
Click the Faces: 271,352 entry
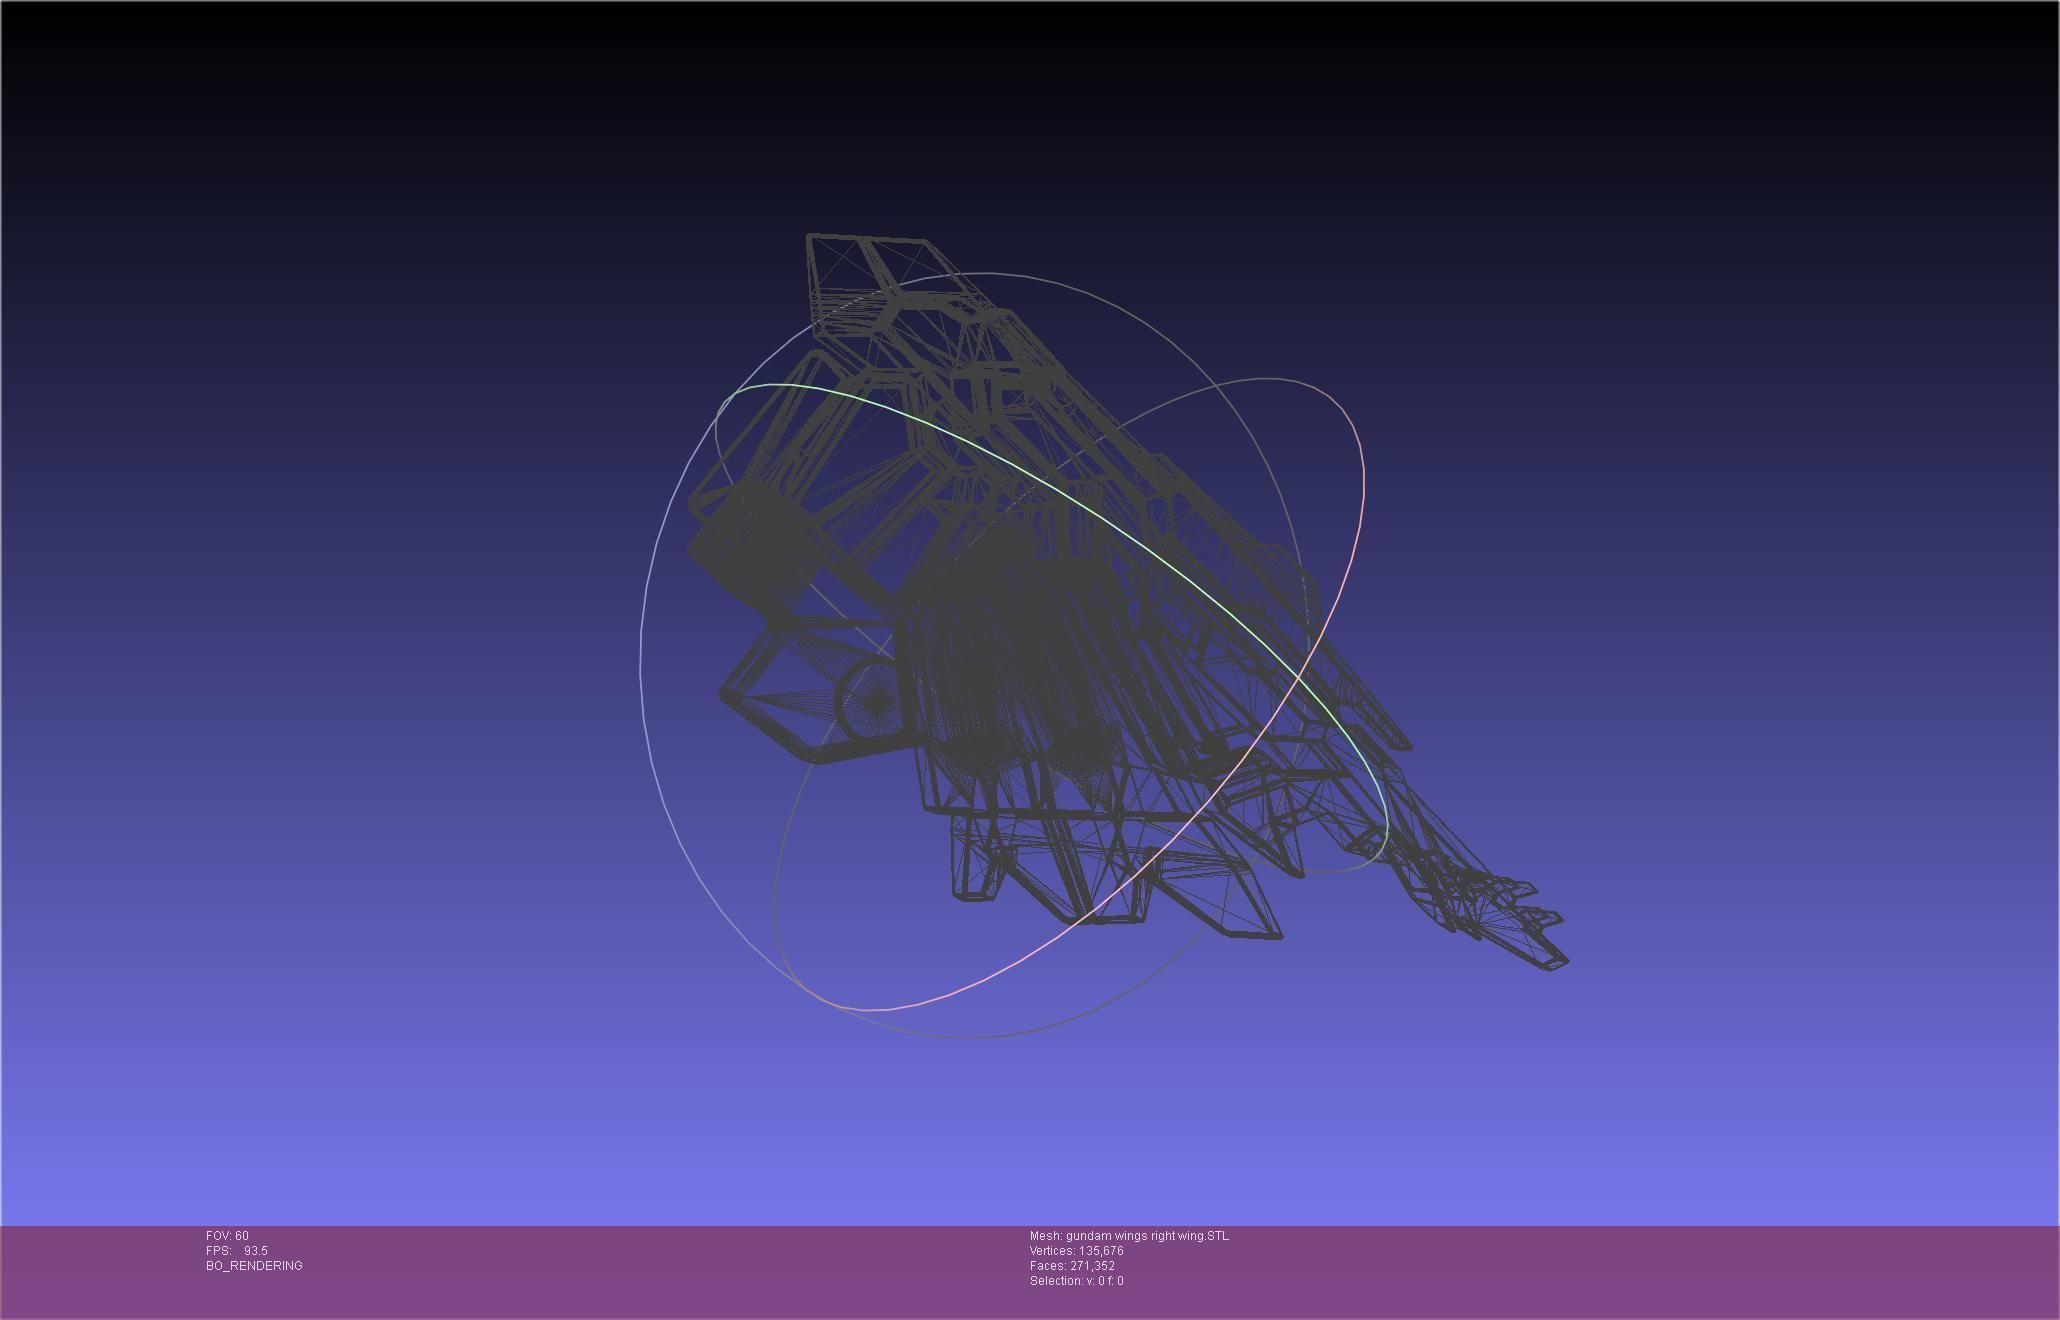click(1072, 1266)
